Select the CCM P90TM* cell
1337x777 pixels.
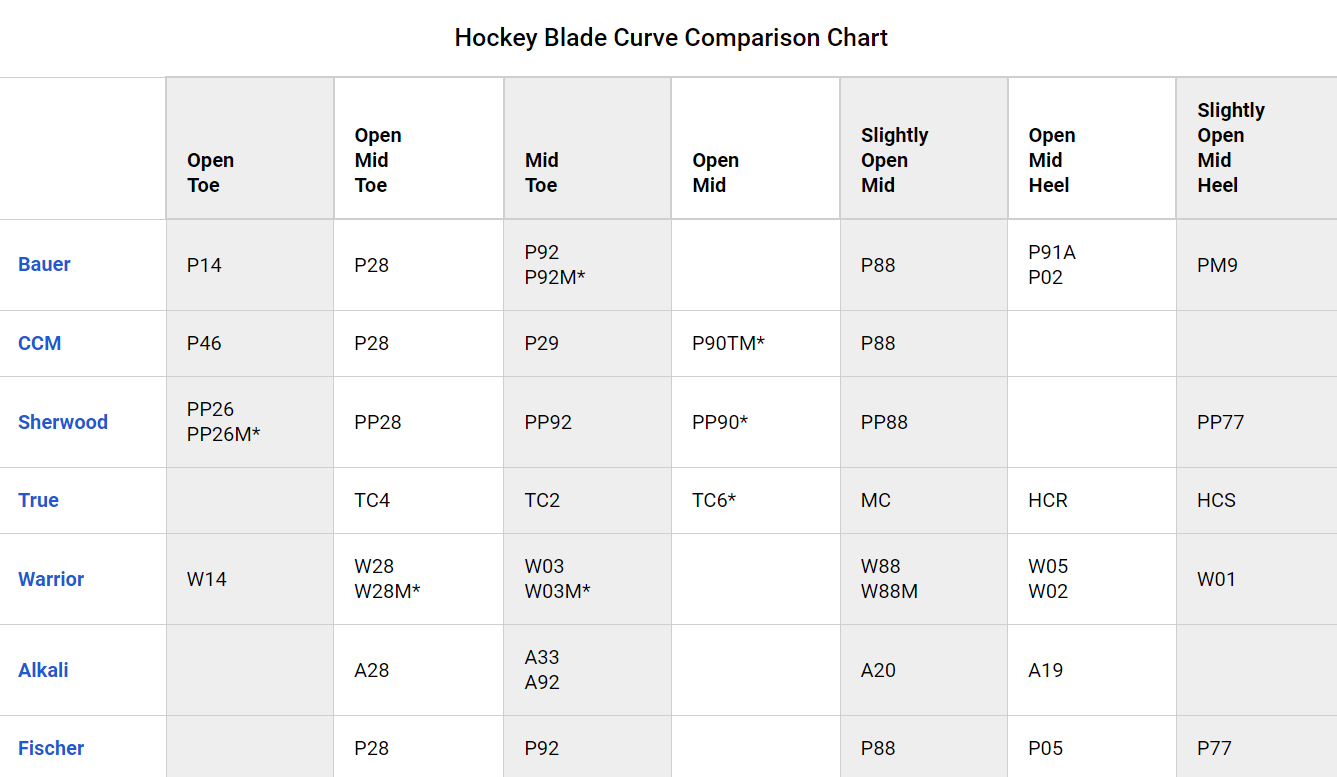(x=728, y=343)
